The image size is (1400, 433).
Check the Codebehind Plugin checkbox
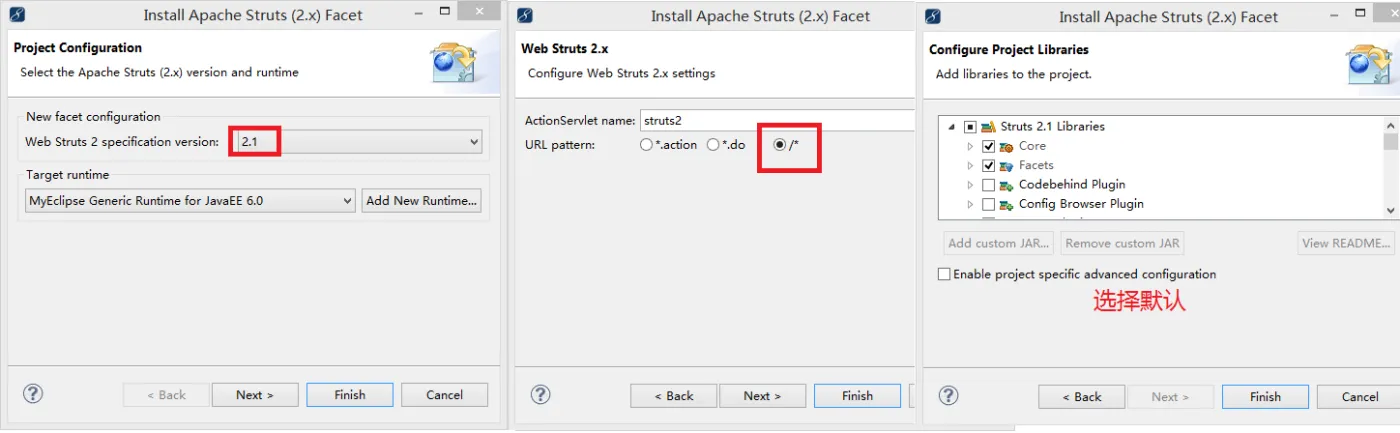988,185
